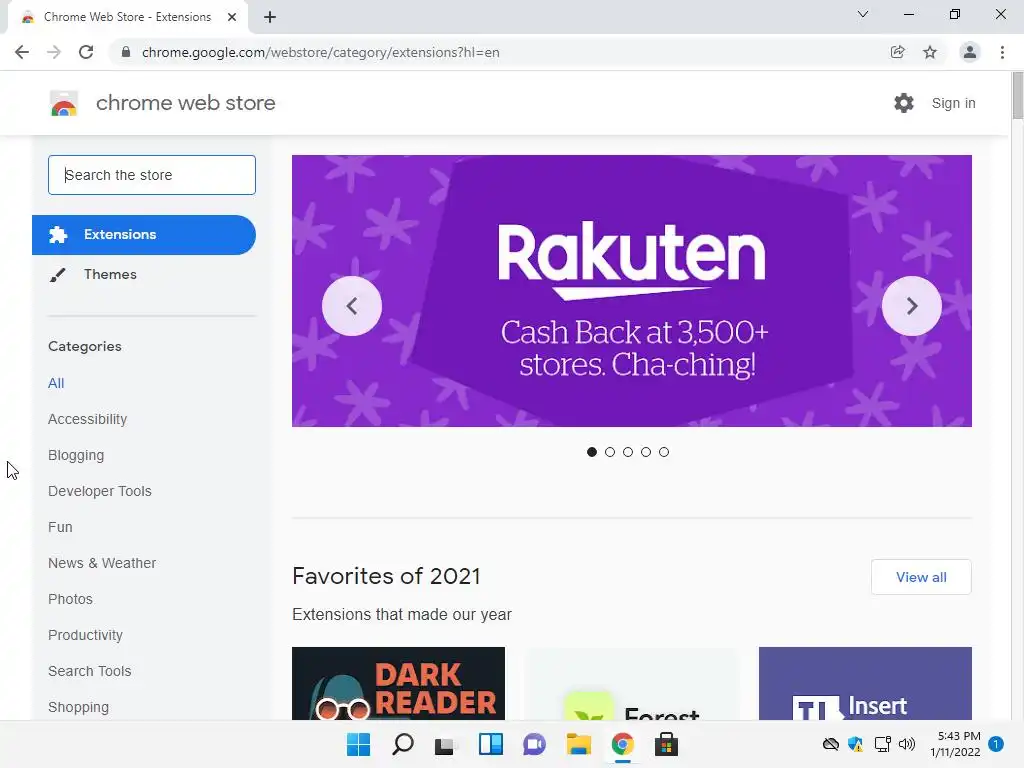
Task: Open the clock showing 5:43 PM
Action: (x=955, y=744)
